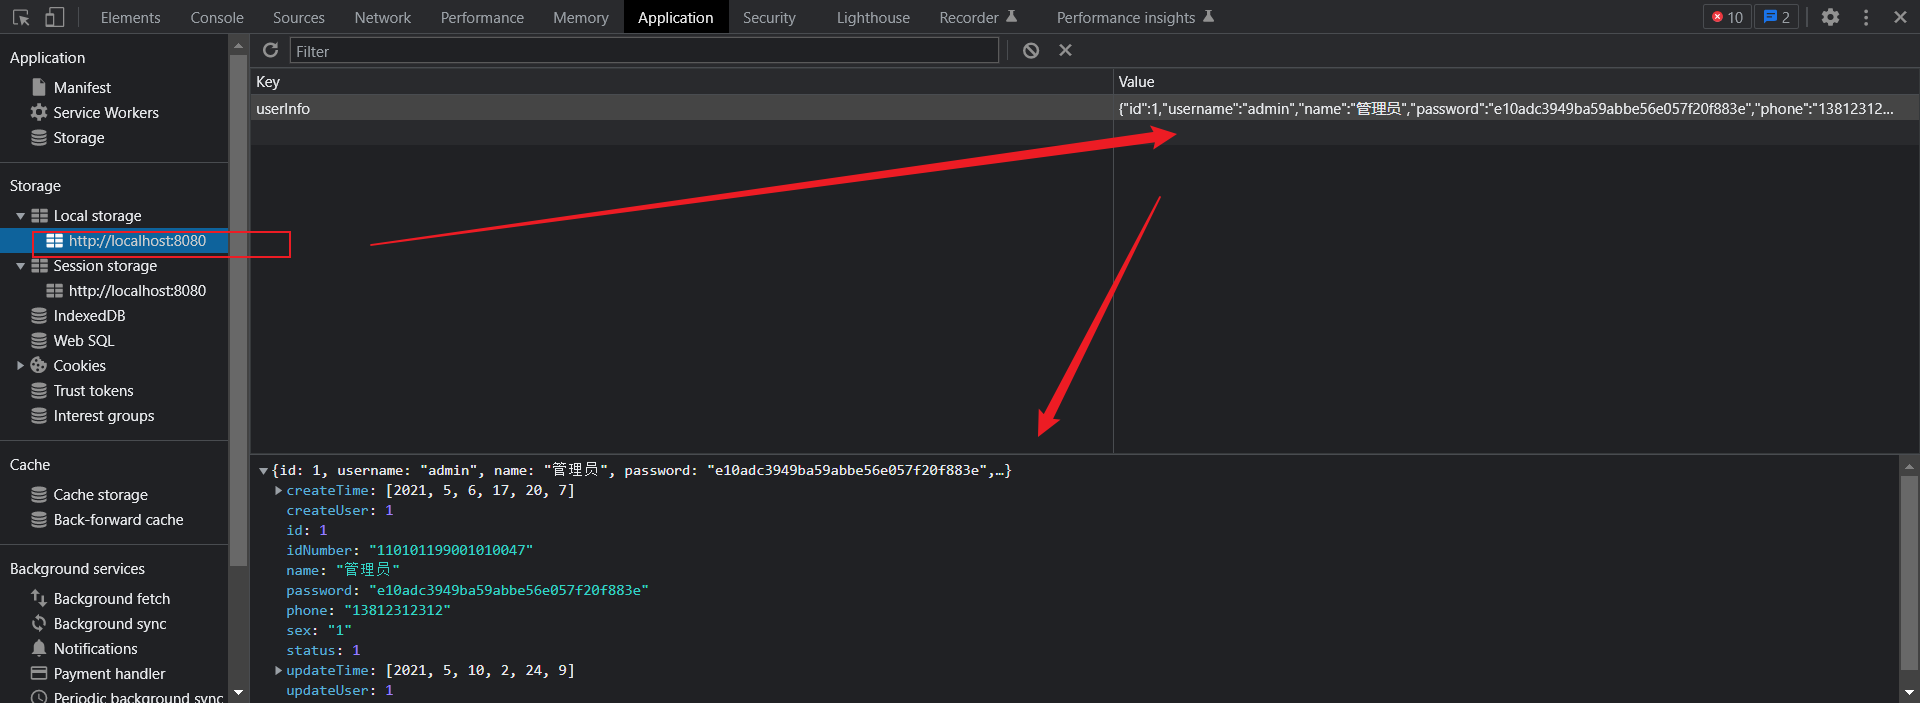Expand the createTime array
This screenshot has height=703, width=1920.
[278, 490]
